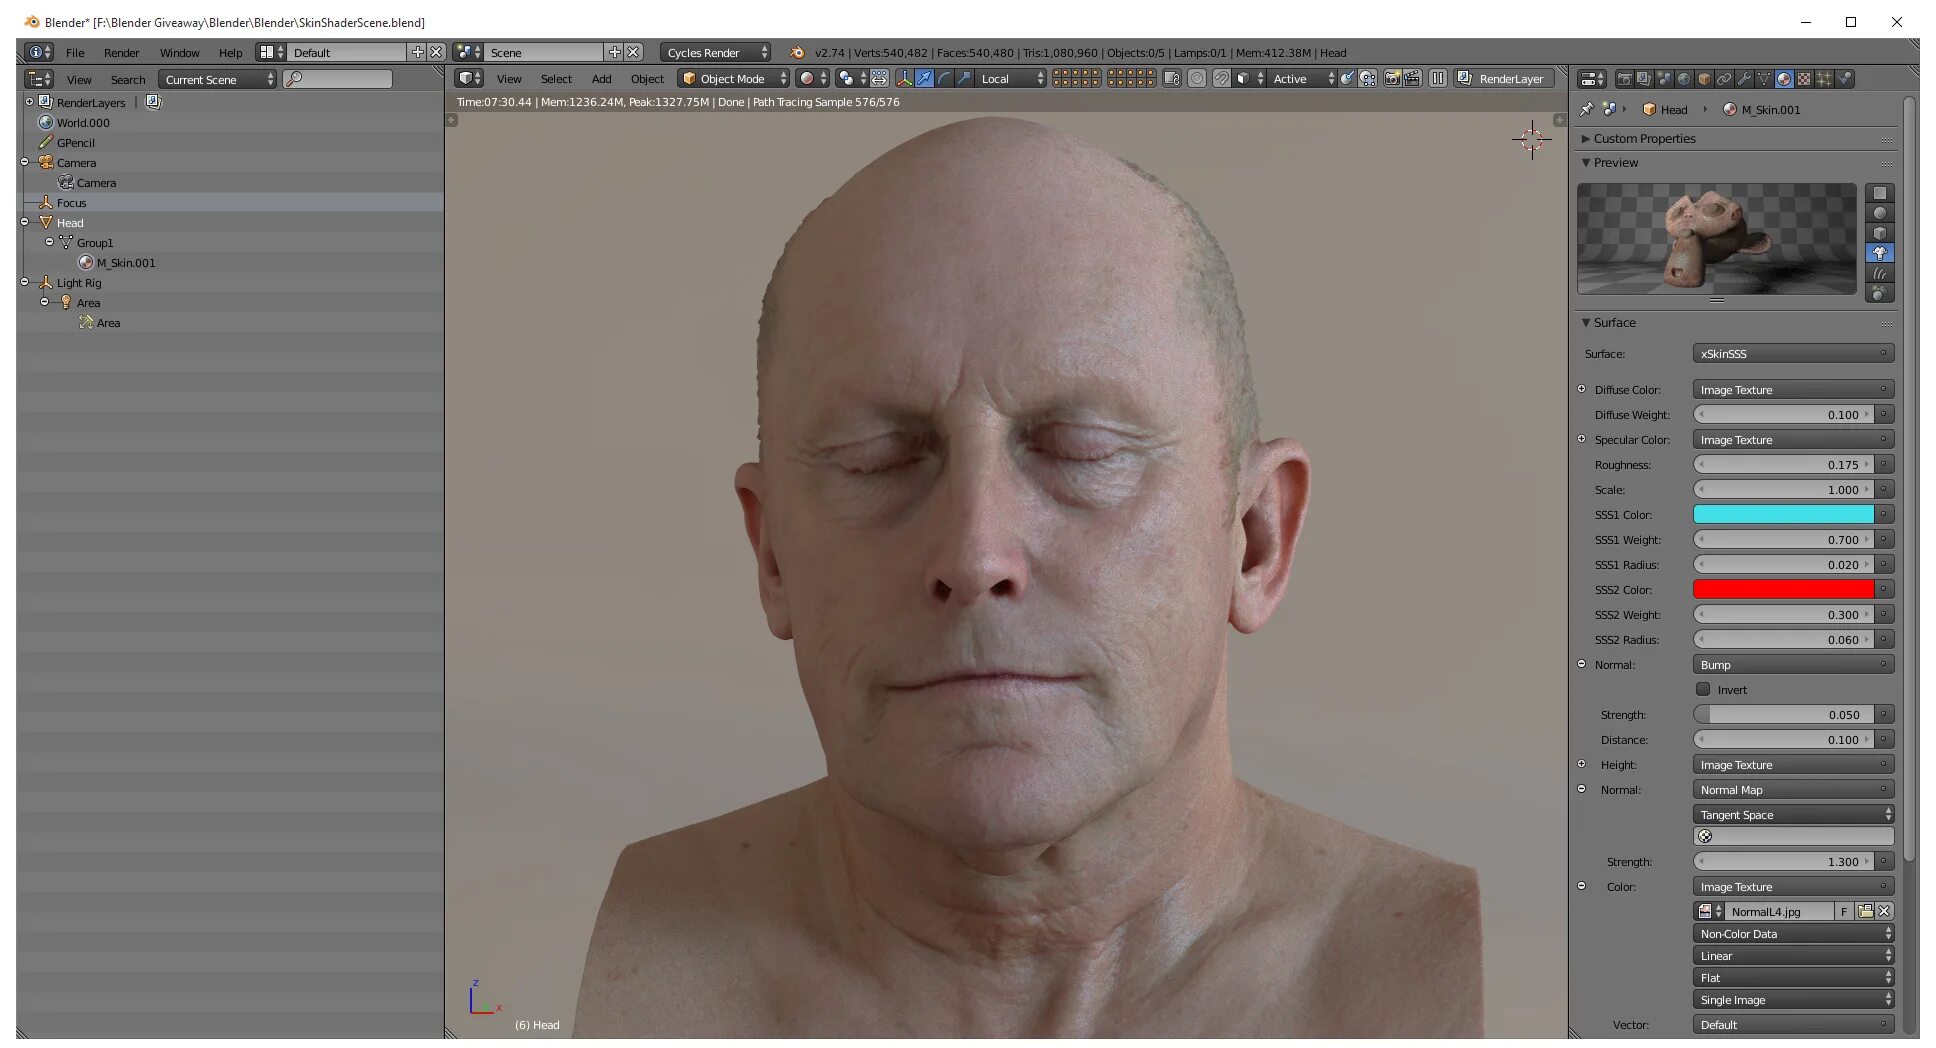Select monkey material preview
This screenshot has width=1936, height=1048.
[1880, 253]
